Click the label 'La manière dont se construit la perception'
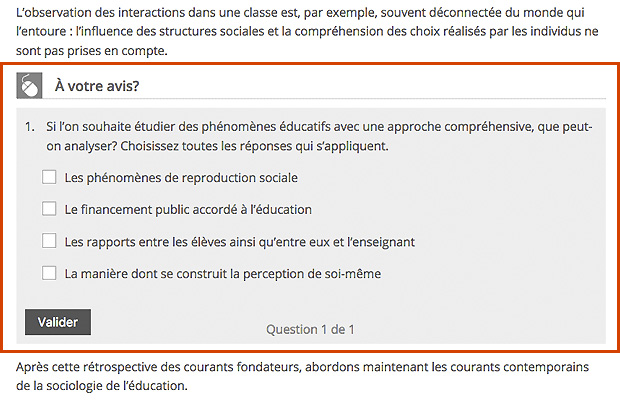Screen dimensions: 620x400 coord(222,273)
